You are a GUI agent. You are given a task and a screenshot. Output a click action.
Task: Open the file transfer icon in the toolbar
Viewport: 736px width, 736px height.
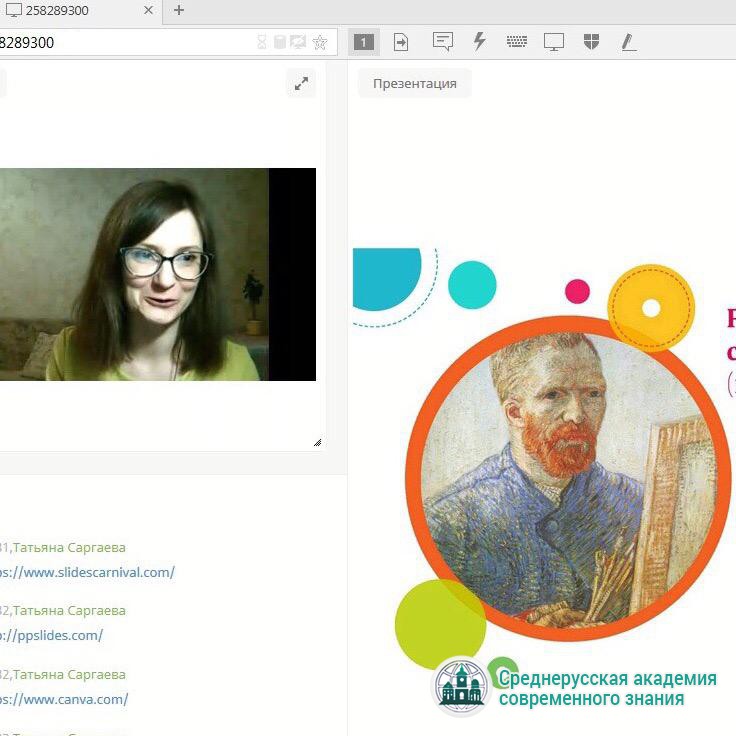tap(401, 42)
